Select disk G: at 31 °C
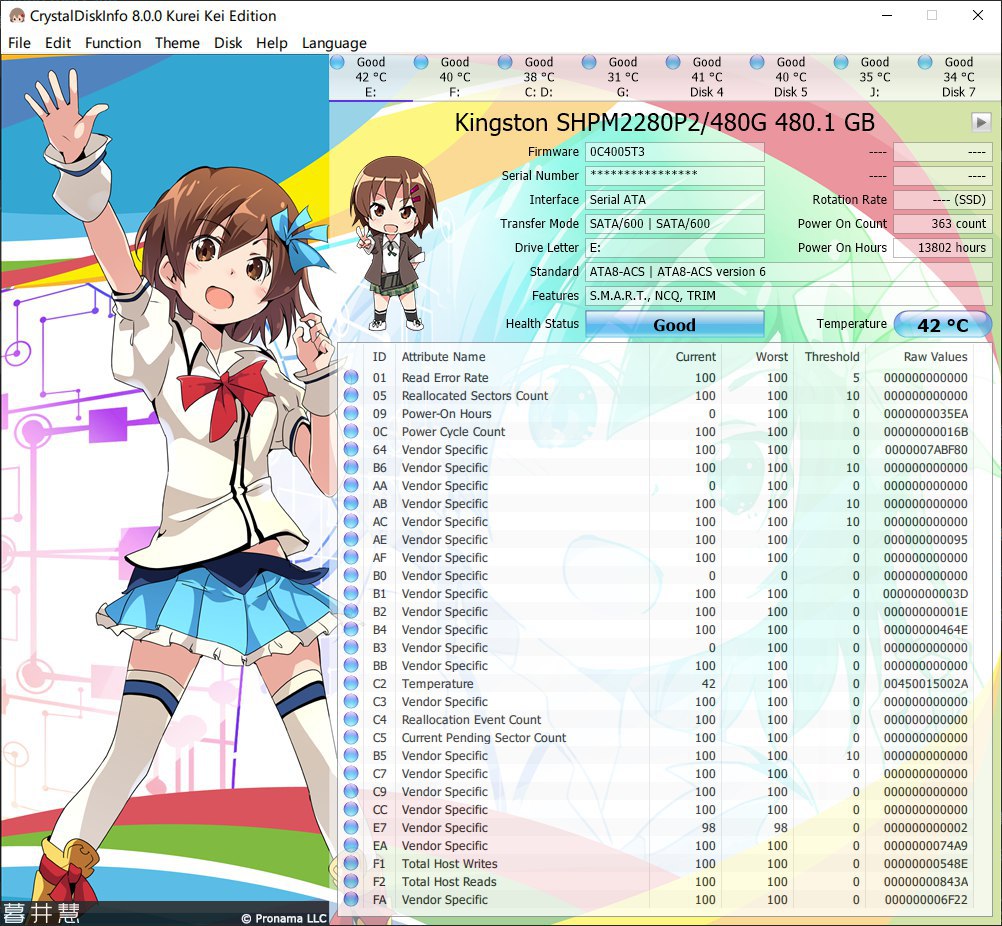 click(x=623, y=77)
